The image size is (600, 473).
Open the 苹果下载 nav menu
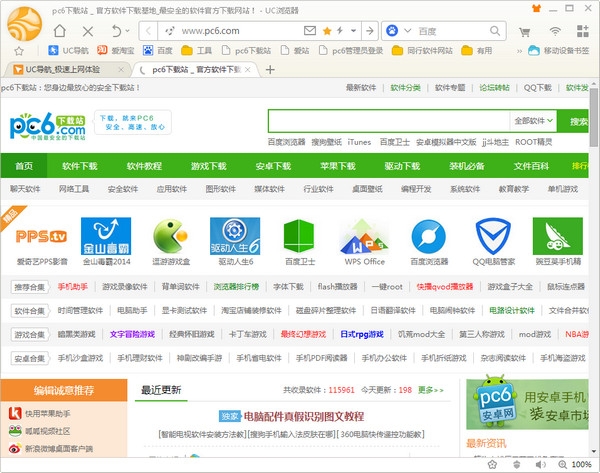(338, 166)
